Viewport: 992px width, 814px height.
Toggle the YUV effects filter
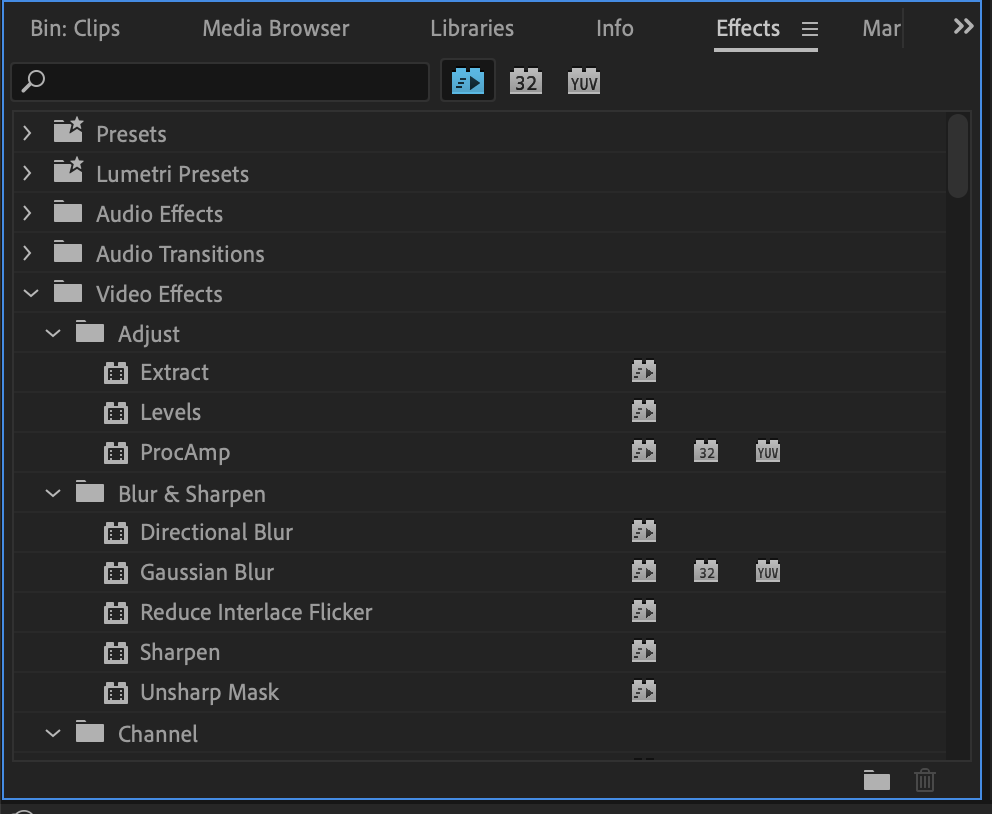(x=583, y=81)
